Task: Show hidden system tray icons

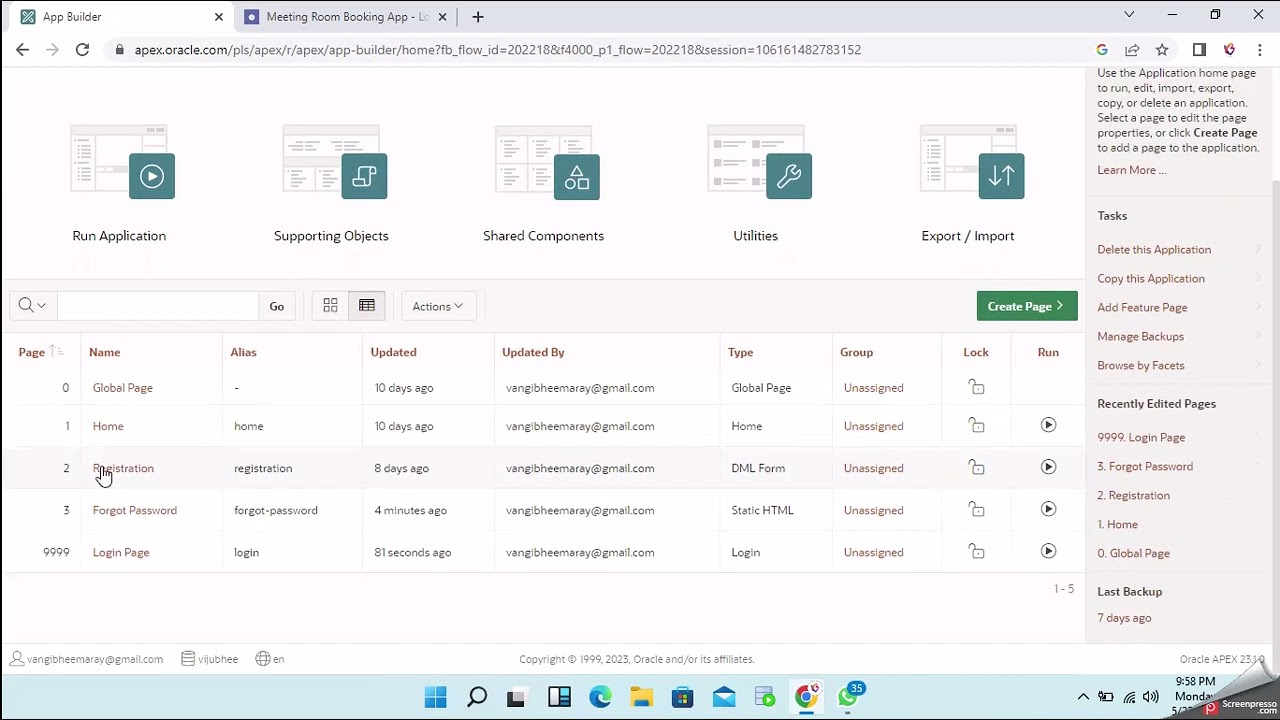Action: pyautogui.click(x=1083, y=697)
